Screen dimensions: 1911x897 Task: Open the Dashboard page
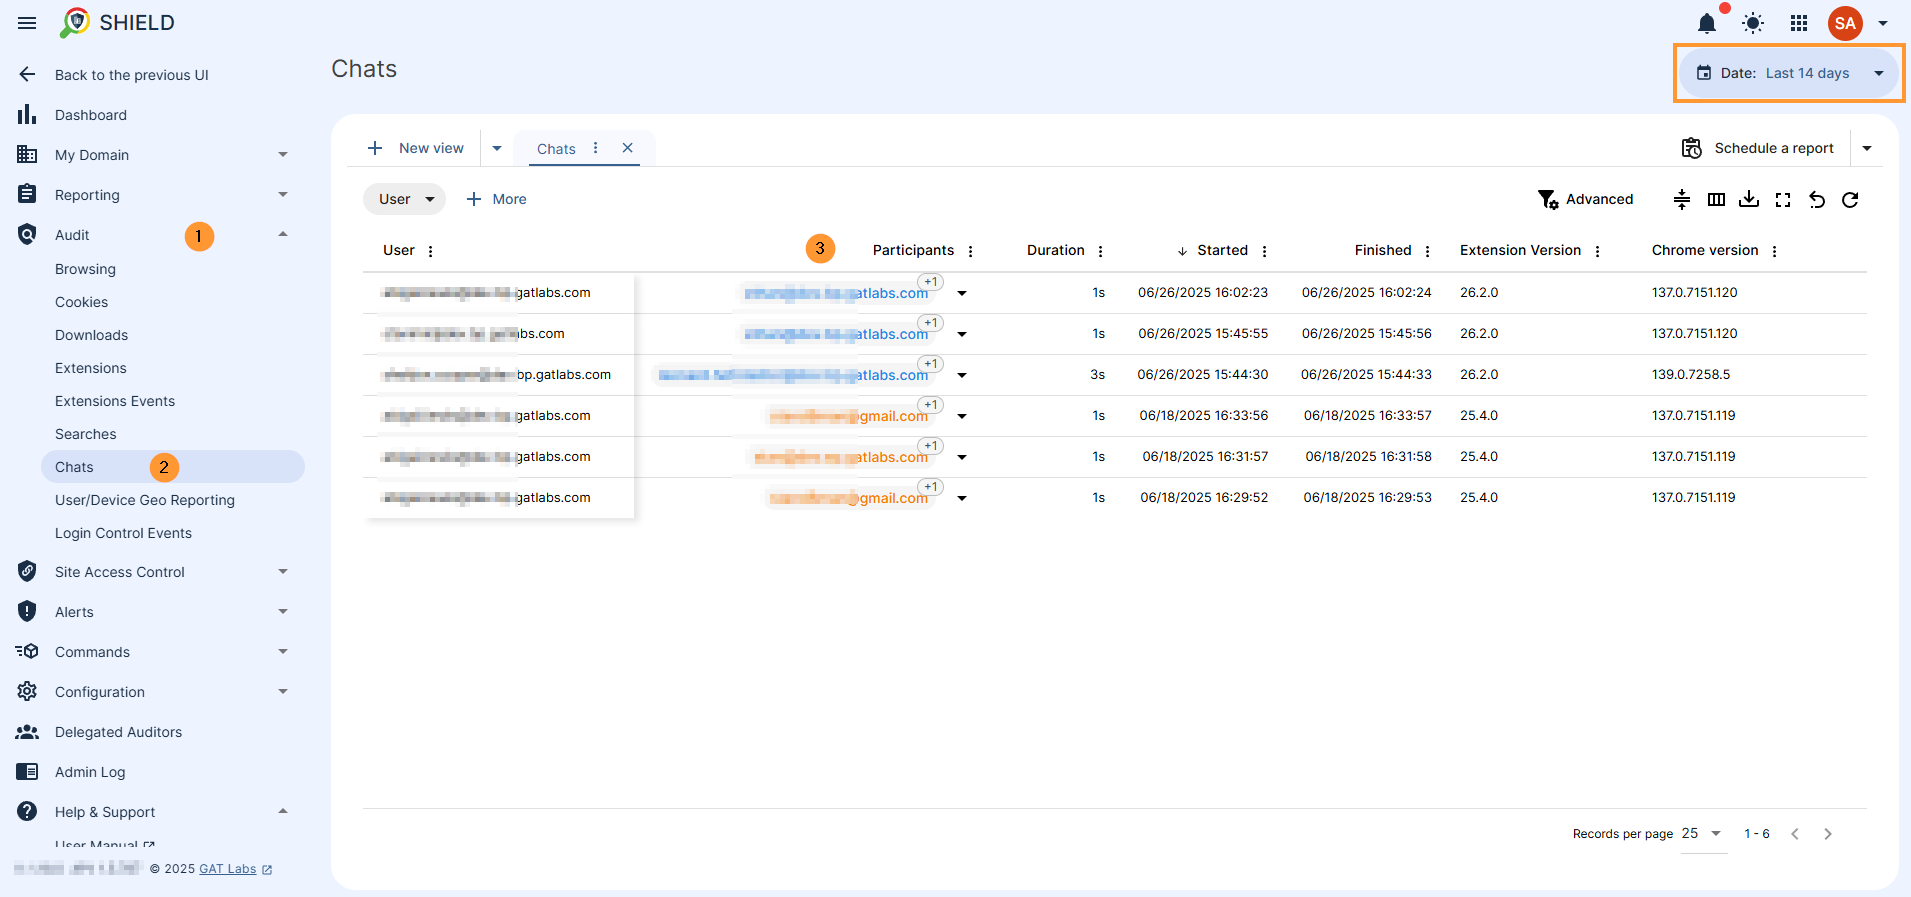pyautogui.click(x=91, y=115)
